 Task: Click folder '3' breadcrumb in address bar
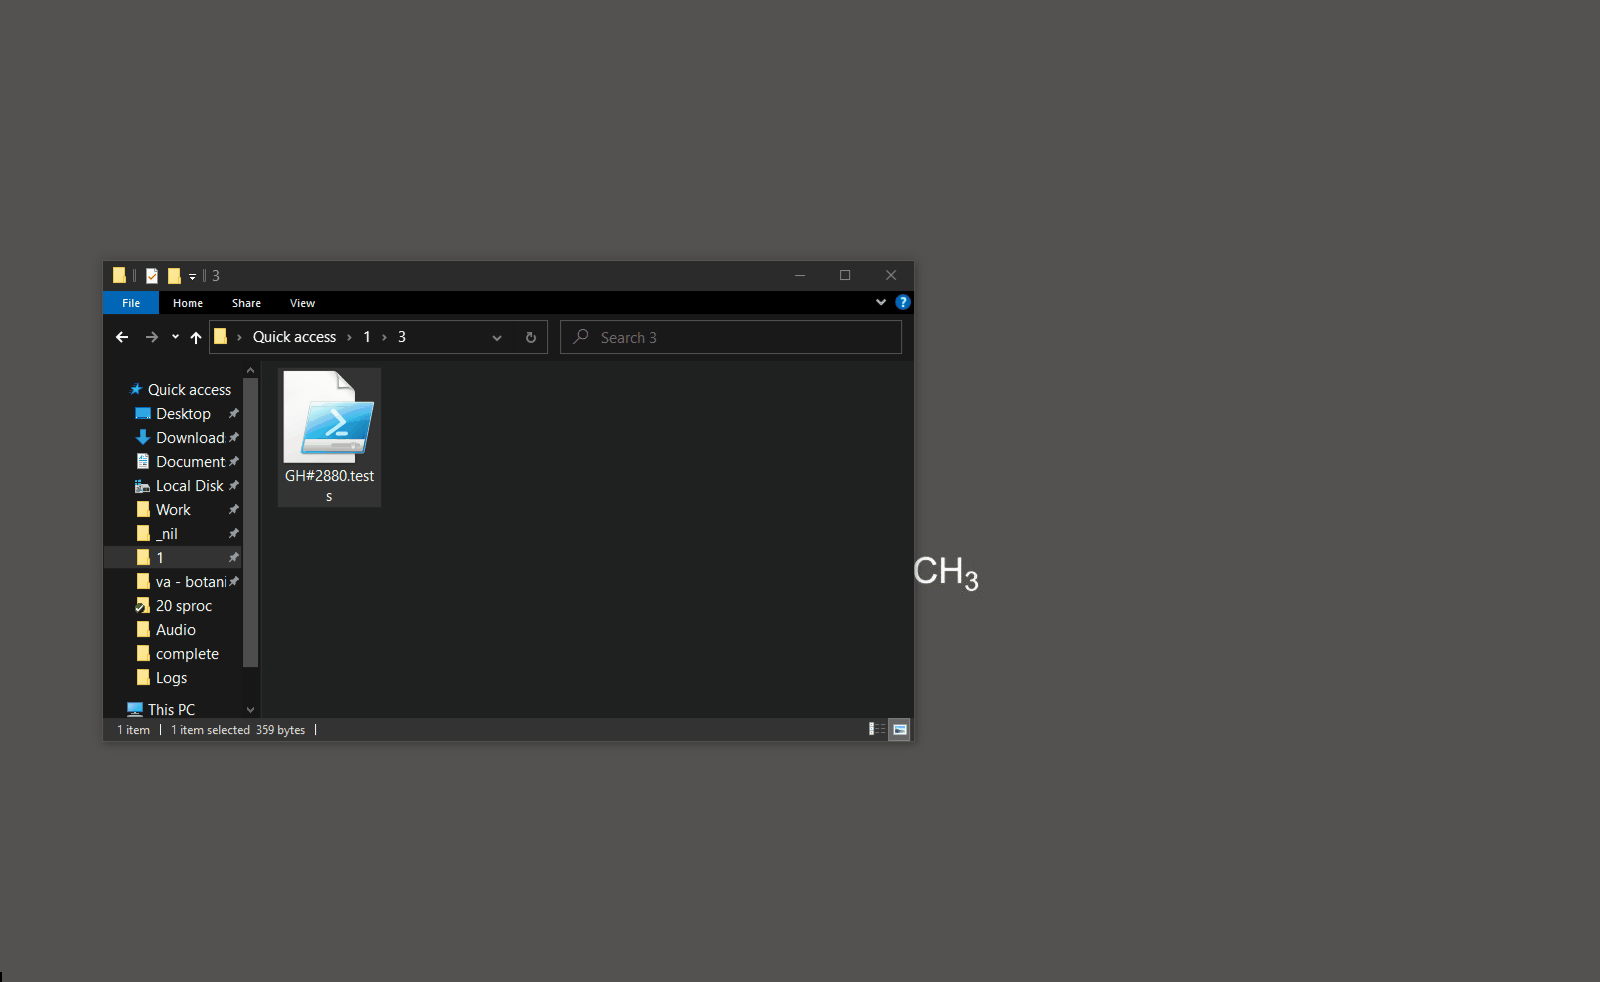pos(402,337)
